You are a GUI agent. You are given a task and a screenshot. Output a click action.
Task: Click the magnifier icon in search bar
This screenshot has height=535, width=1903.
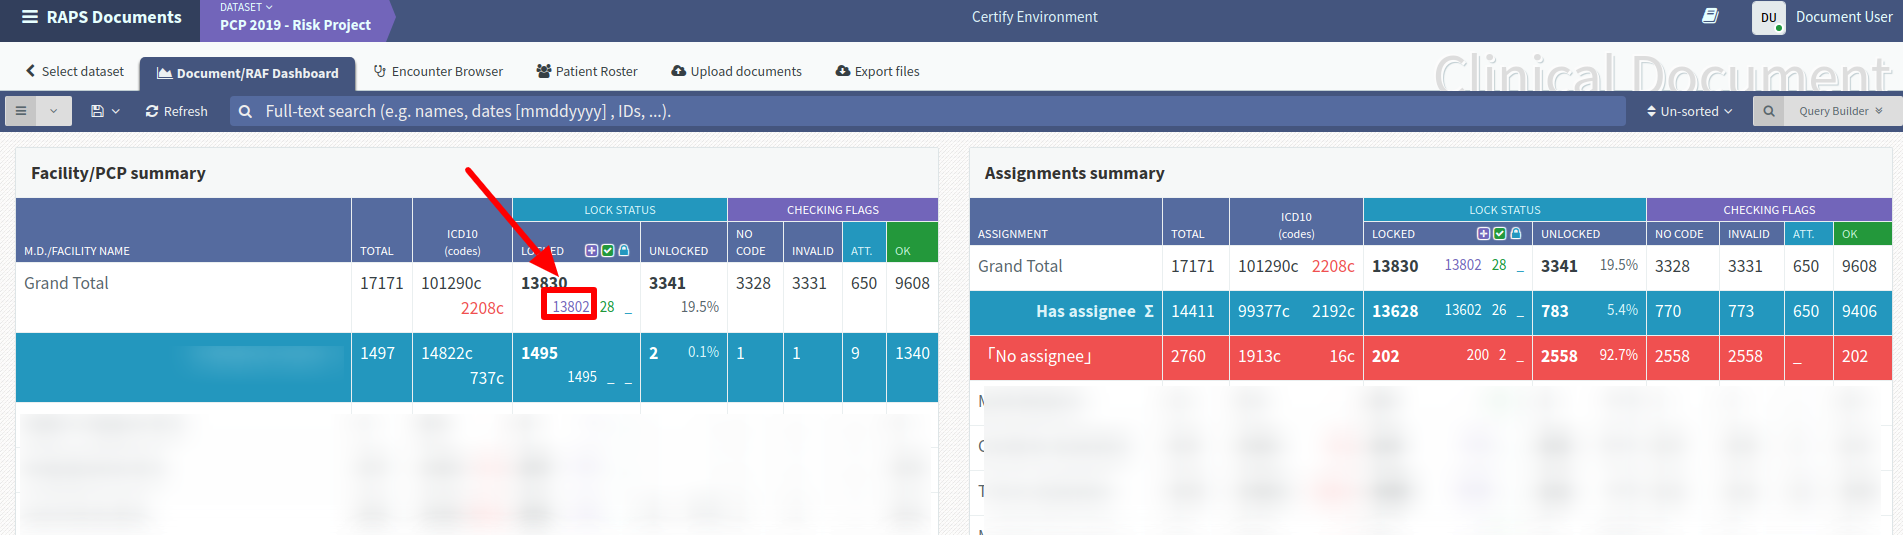[x=245, y=111]
